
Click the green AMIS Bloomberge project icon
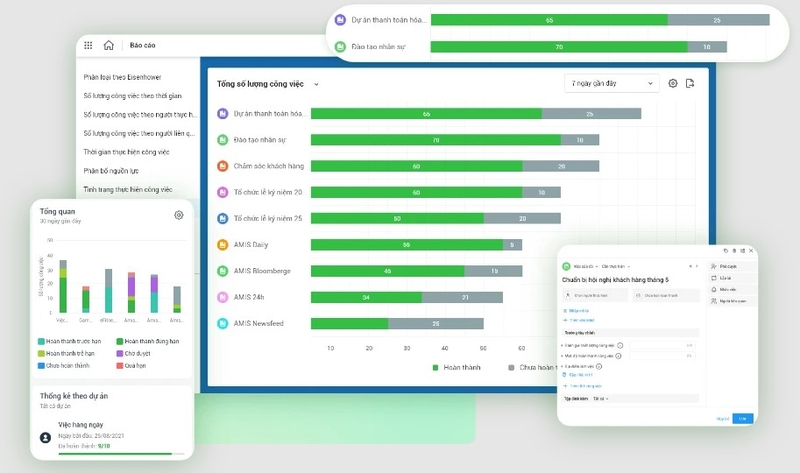point(222,271)
